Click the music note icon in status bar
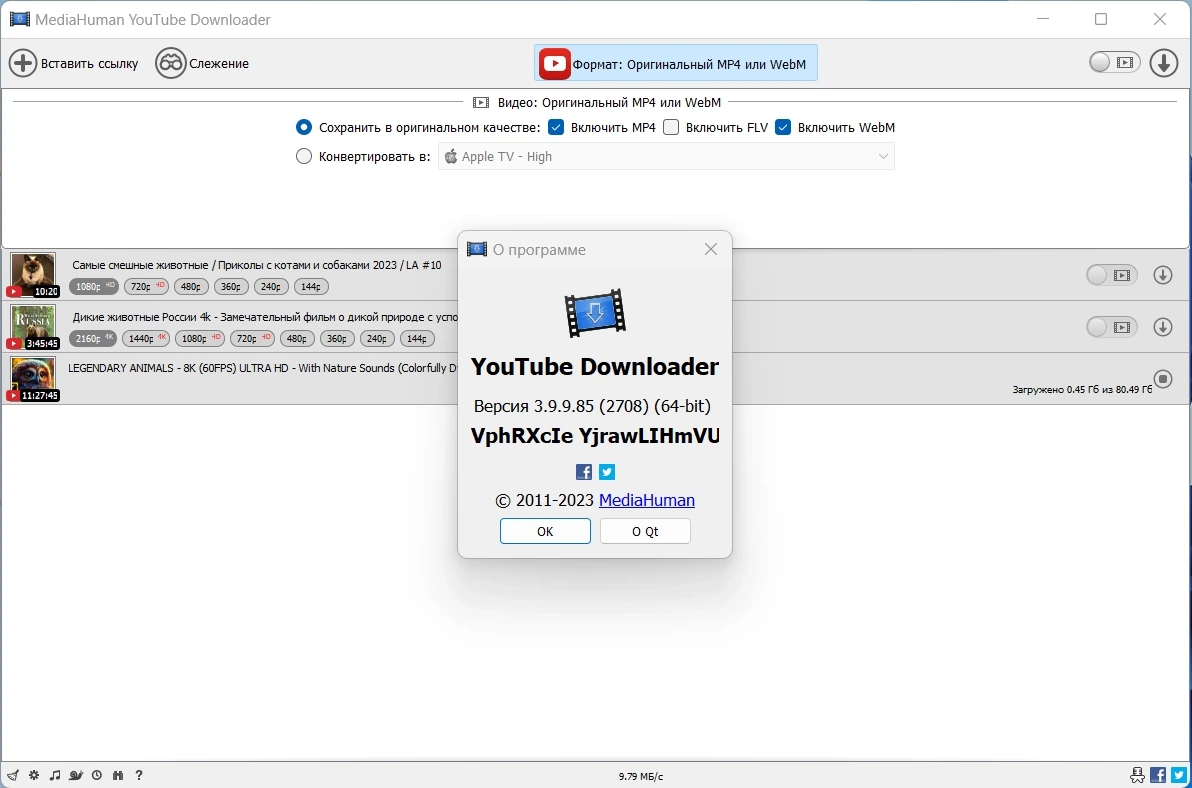 55,775
